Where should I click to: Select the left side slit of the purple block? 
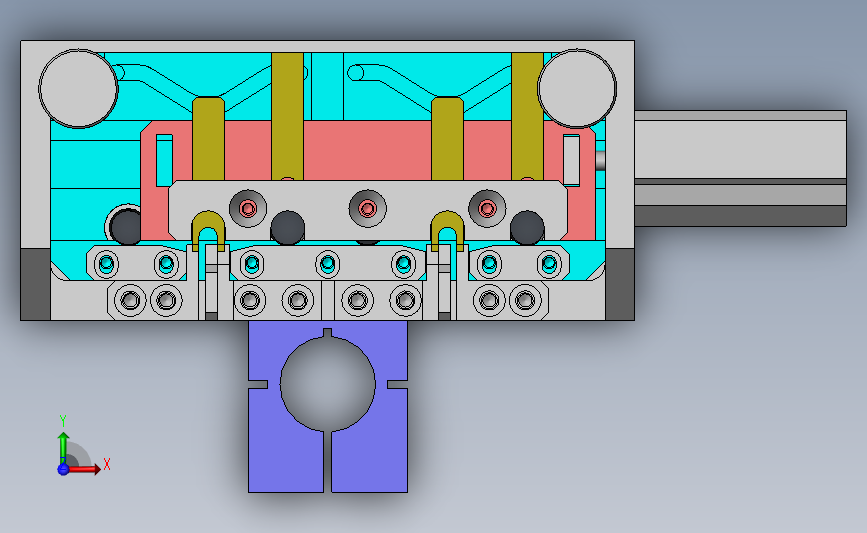point(258,384)
